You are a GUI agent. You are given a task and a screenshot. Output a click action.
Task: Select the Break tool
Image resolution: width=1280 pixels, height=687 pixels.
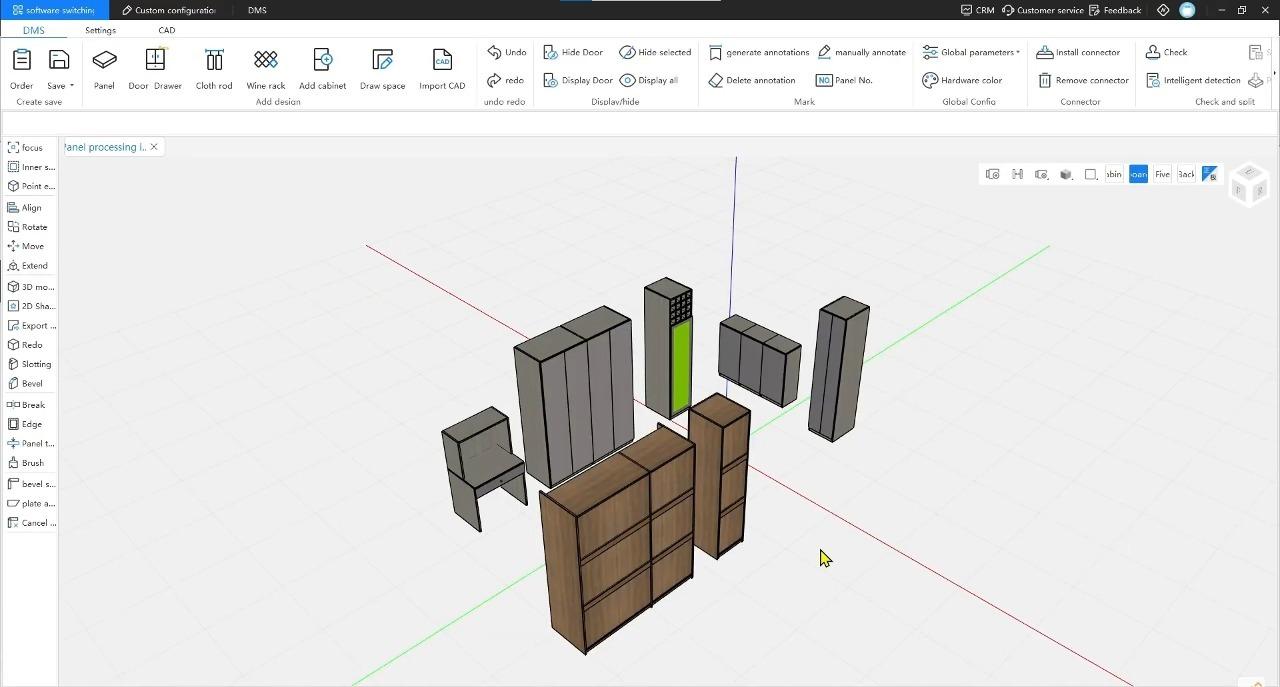[26, 405]
